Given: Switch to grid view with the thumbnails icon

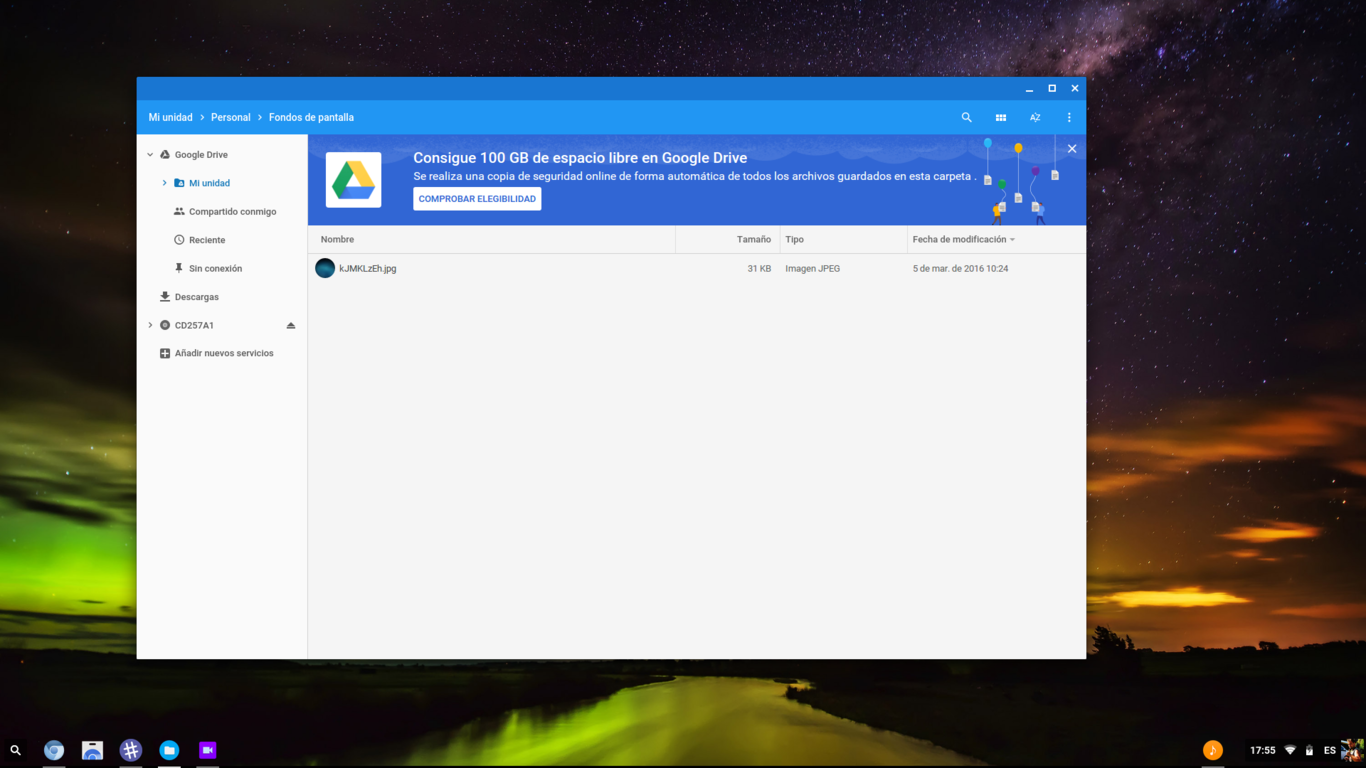Looking at the screenshot, I should tap(1000, 117).
